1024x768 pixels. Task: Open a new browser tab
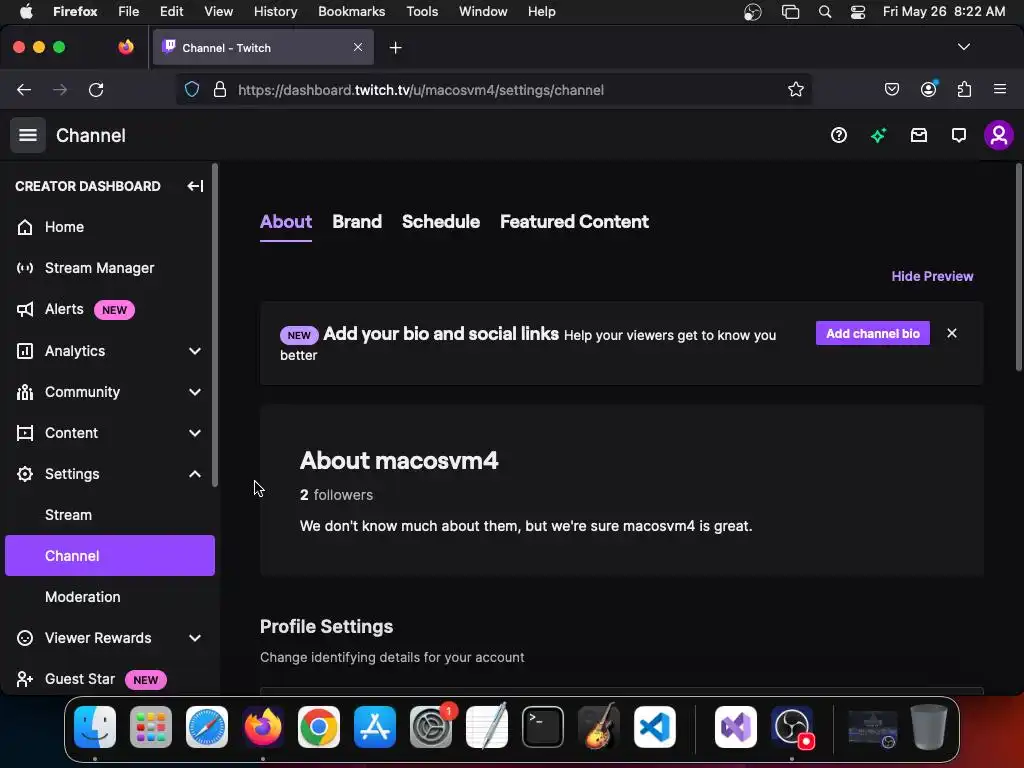click(x=395, y=48)
